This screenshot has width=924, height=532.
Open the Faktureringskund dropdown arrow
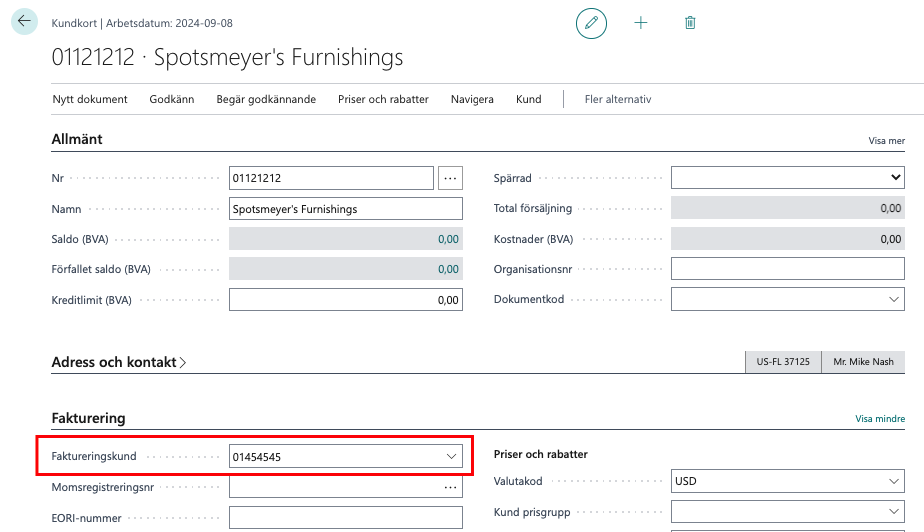450,457
